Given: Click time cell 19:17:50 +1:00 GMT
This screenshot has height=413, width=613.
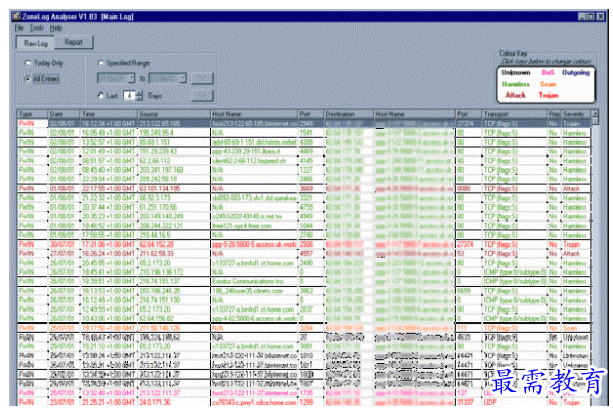Looking at the screenshot, I should coord(109,328).
